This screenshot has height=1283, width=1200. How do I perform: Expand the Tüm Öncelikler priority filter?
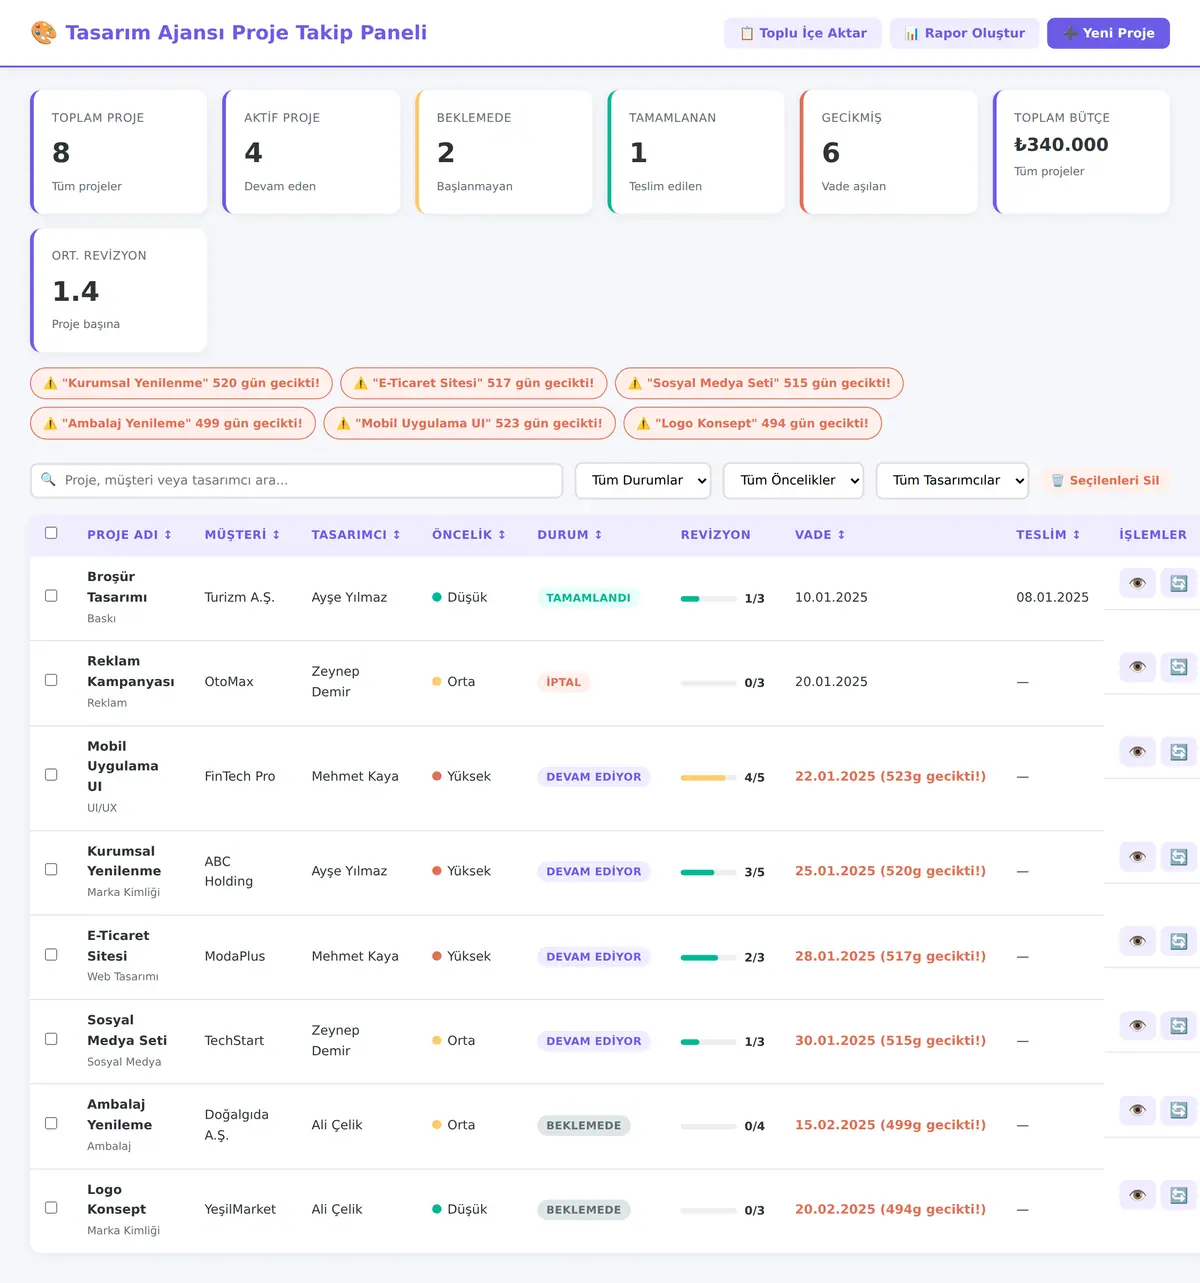point(793,481)
